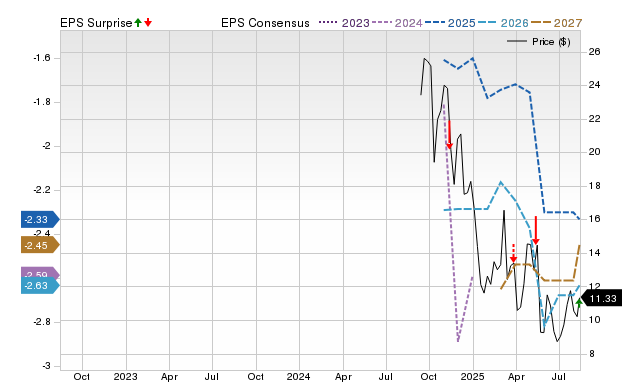Click the -1.6 left axis label
Screen dimensions: 640x382
(42, 58)
